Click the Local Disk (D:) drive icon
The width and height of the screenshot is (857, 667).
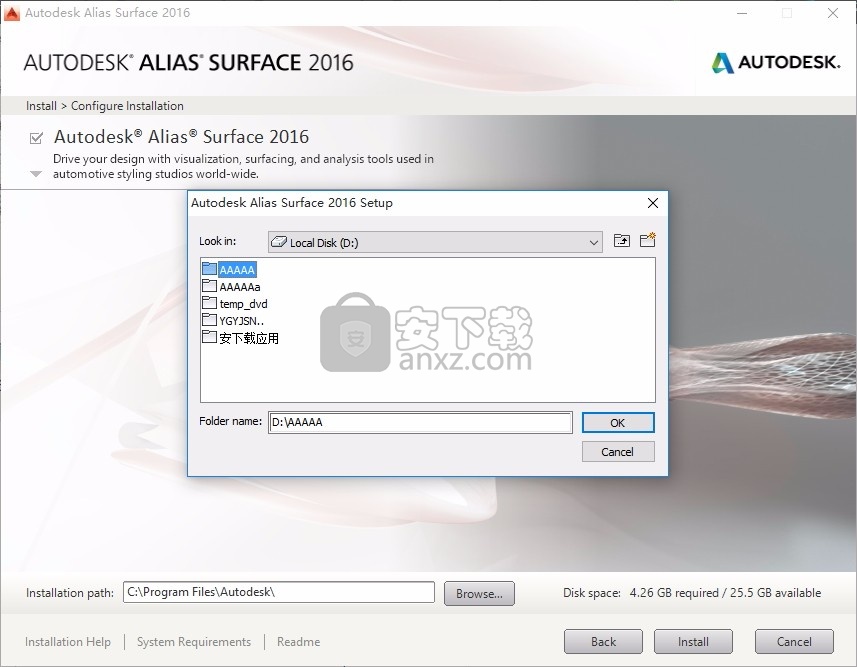pos(279,242)
